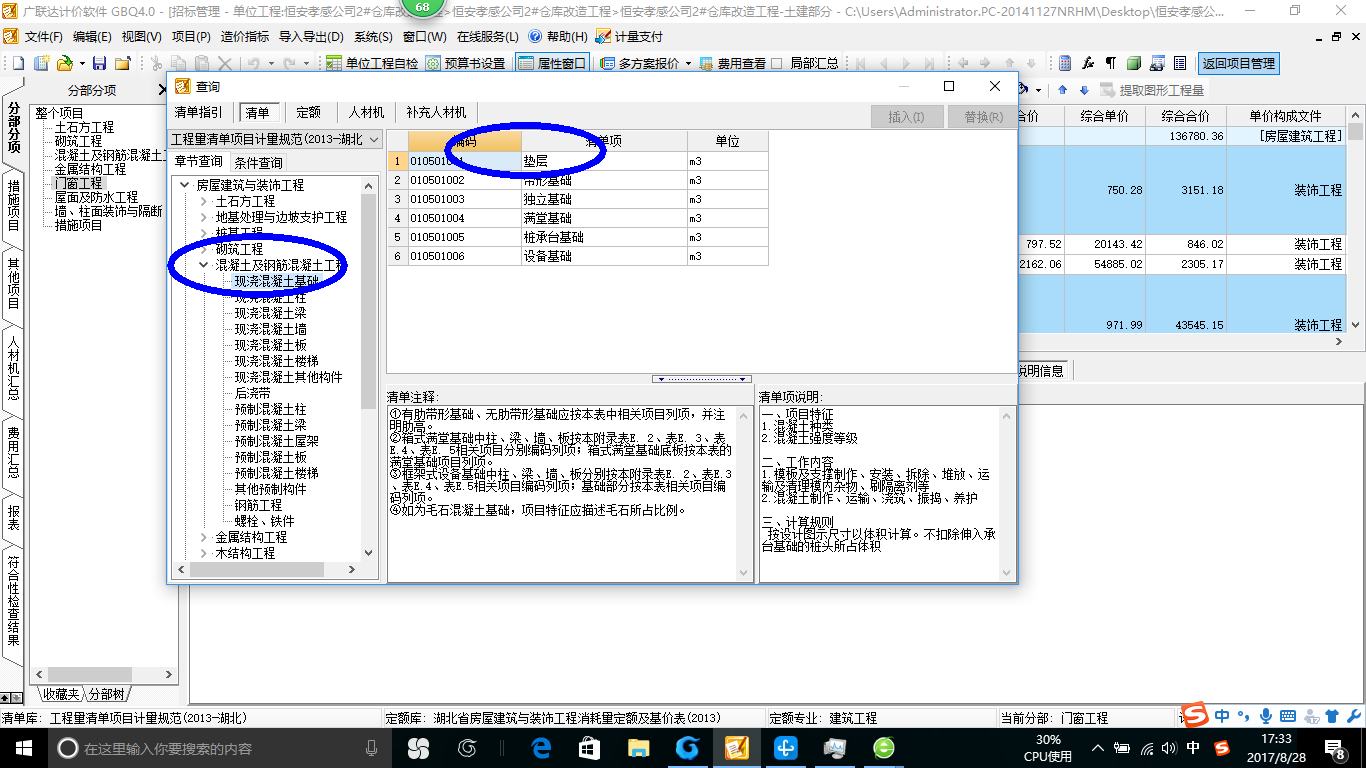Select the 条件查询 tab
This screenshot has width=1366, height=768.
(x=258, y=162)
